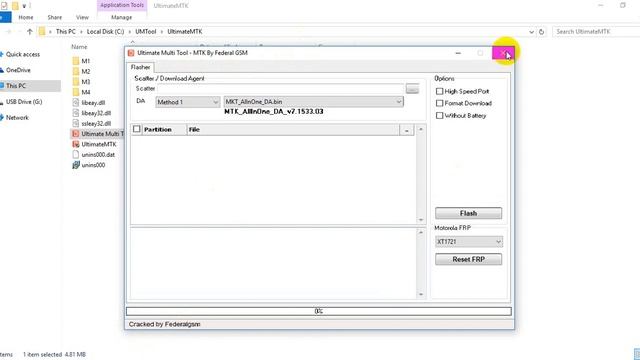Toggle select-all partitions checkbox

click(137, 129)
